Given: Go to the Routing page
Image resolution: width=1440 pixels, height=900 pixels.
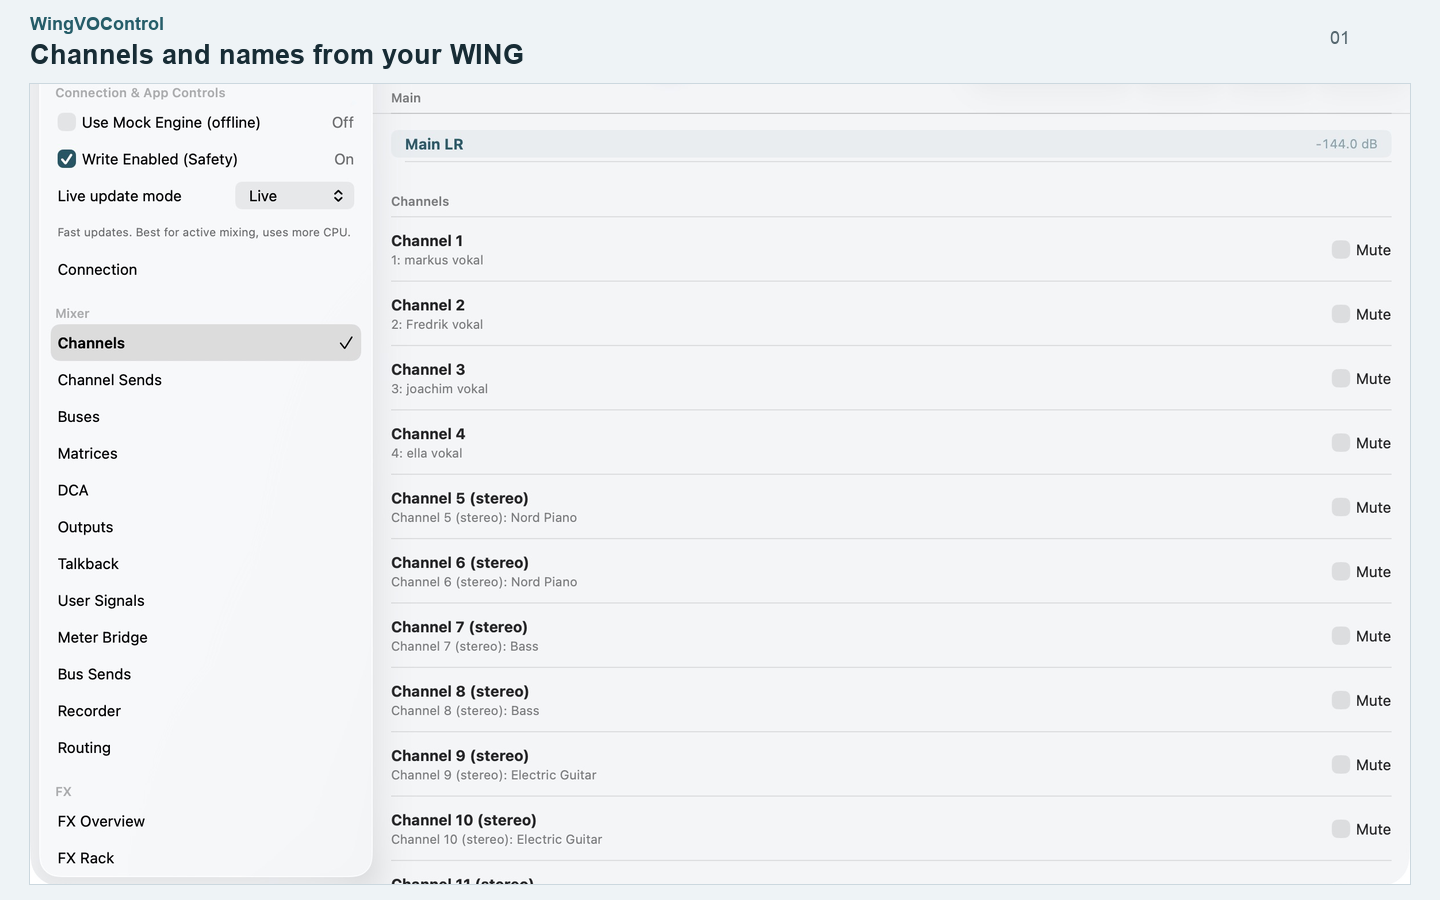Looking at the screenshot, I should click(206, 748).
